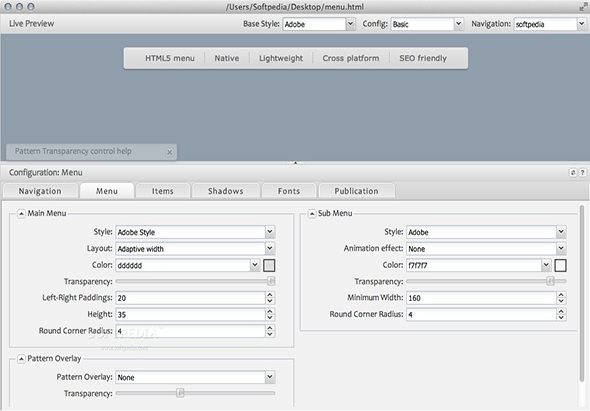This screenshot has height=411, width=590.
Task: Select the Menu tab
Action: click(107, 191)
